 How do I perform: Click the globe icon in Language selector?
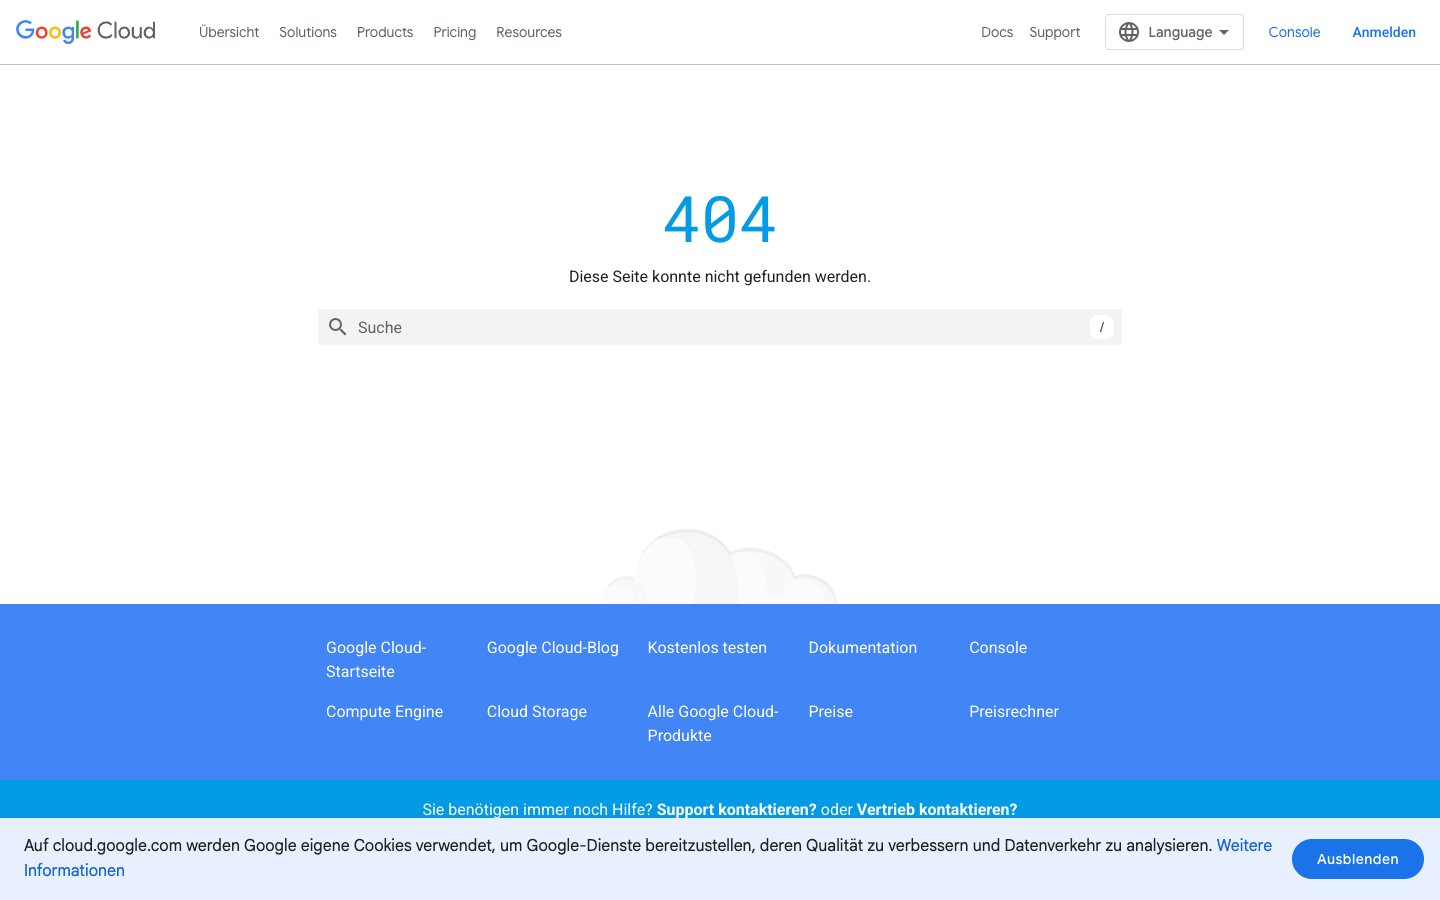coord(1129,32)
